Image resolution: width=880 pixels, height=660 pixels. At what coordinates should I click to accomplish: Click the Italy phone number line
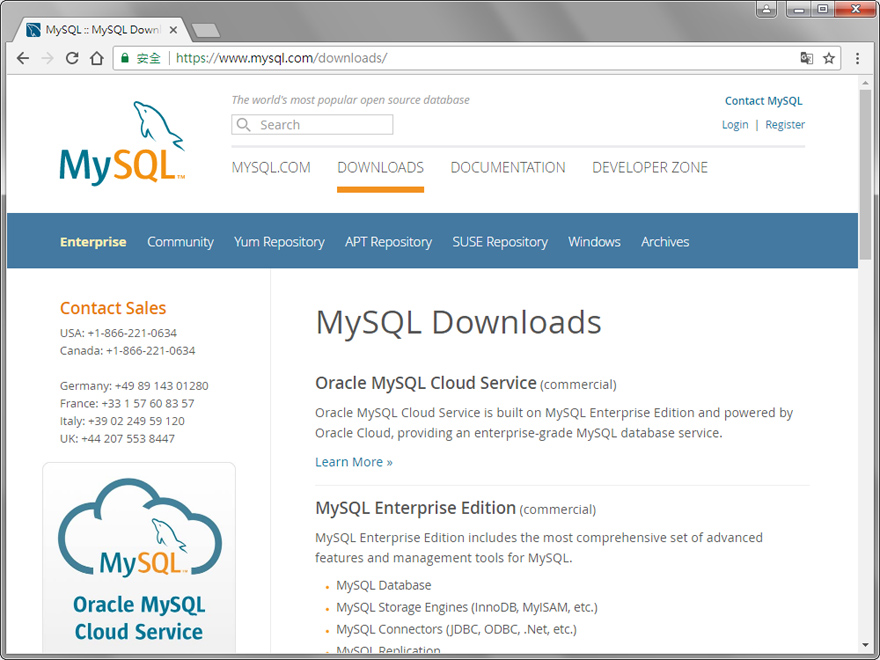point(122,421)
